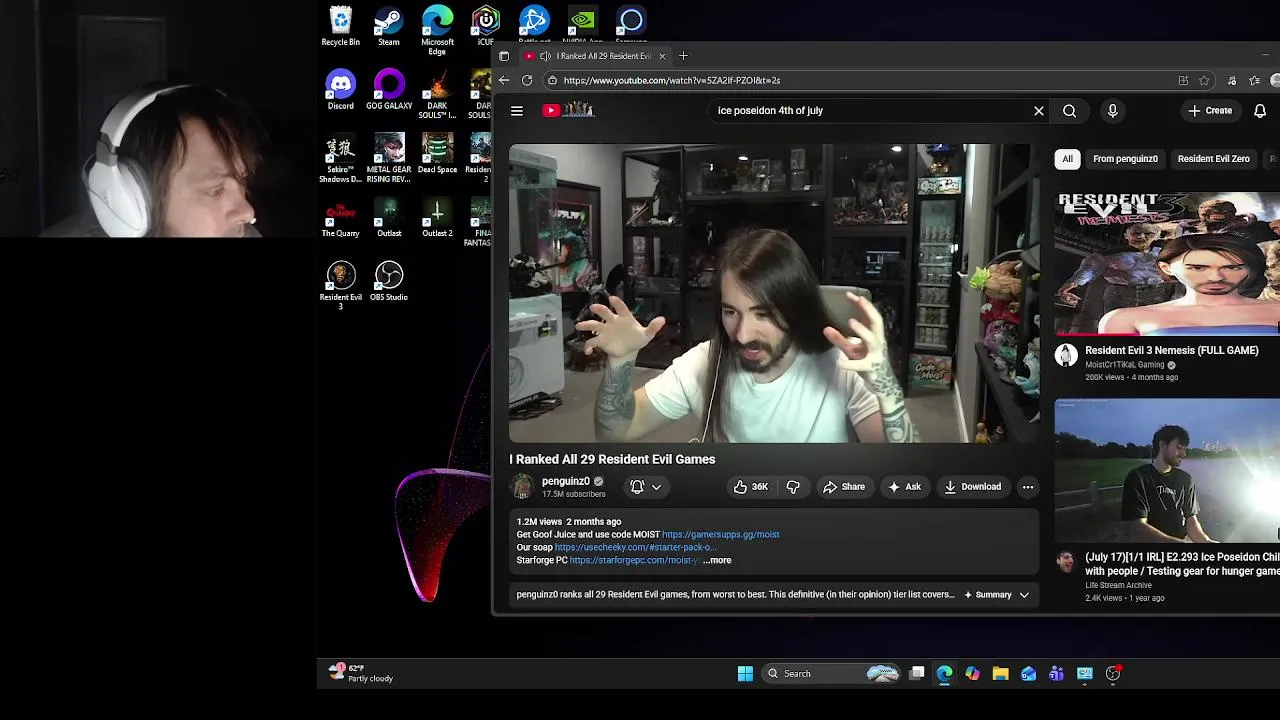Open usecheeky.com starter pack link
Viewport: 1280px width, 720px height.
click(634, 548)
